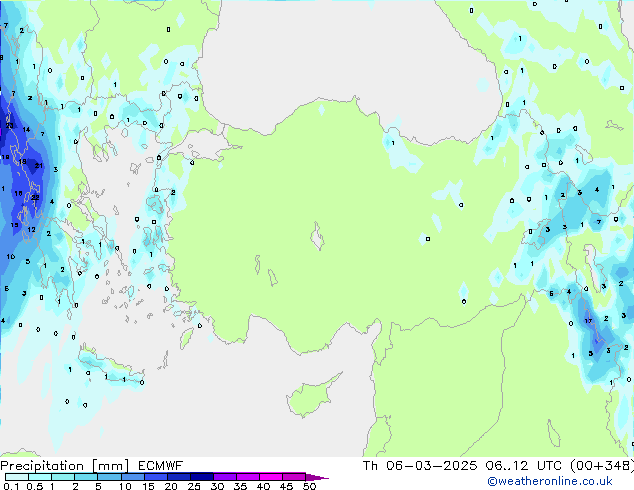The width and height of the screenshot is (634, 490).
Task: Click the legend label 25
Action: pyautogui.click(x=194, y=486)
